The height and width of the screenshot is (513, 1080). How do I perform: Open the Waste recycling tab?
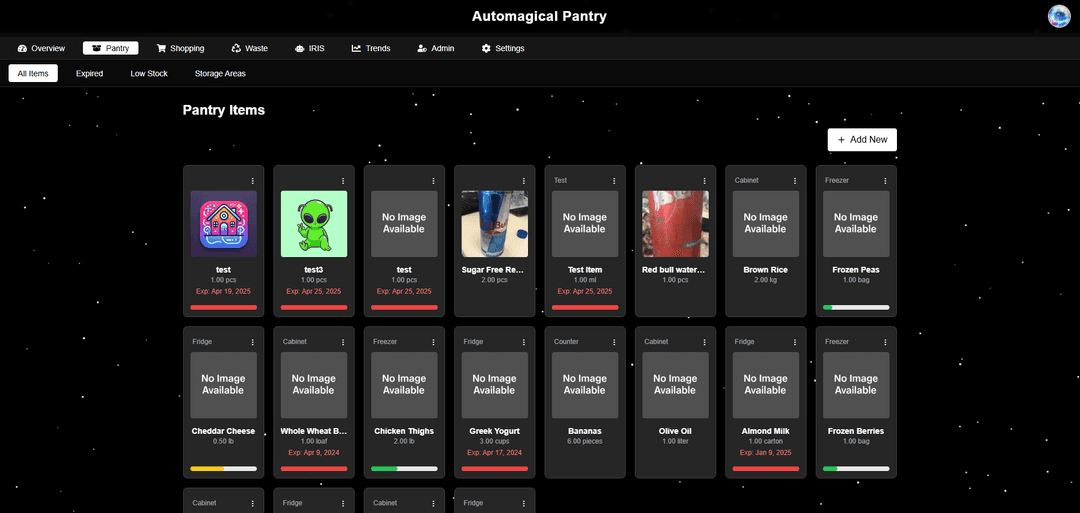pyautogui.click(x=249, y=48)
